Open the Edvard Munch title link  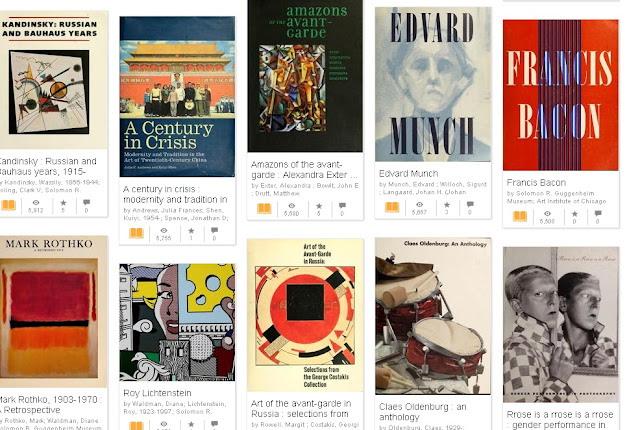click(x=408, y=174)
